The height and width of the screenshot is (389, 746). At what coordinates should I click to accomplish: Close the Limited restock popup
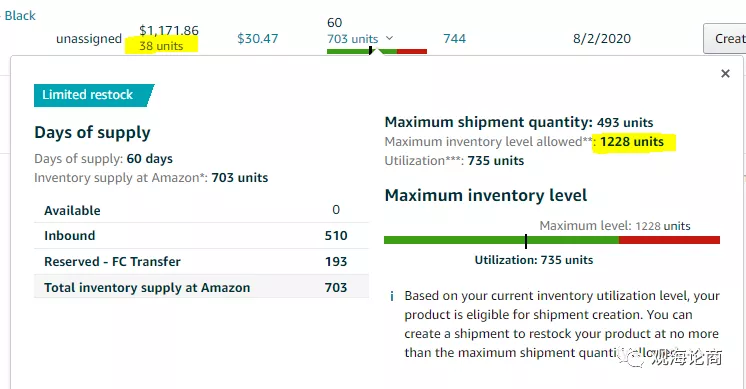(725, 74)
